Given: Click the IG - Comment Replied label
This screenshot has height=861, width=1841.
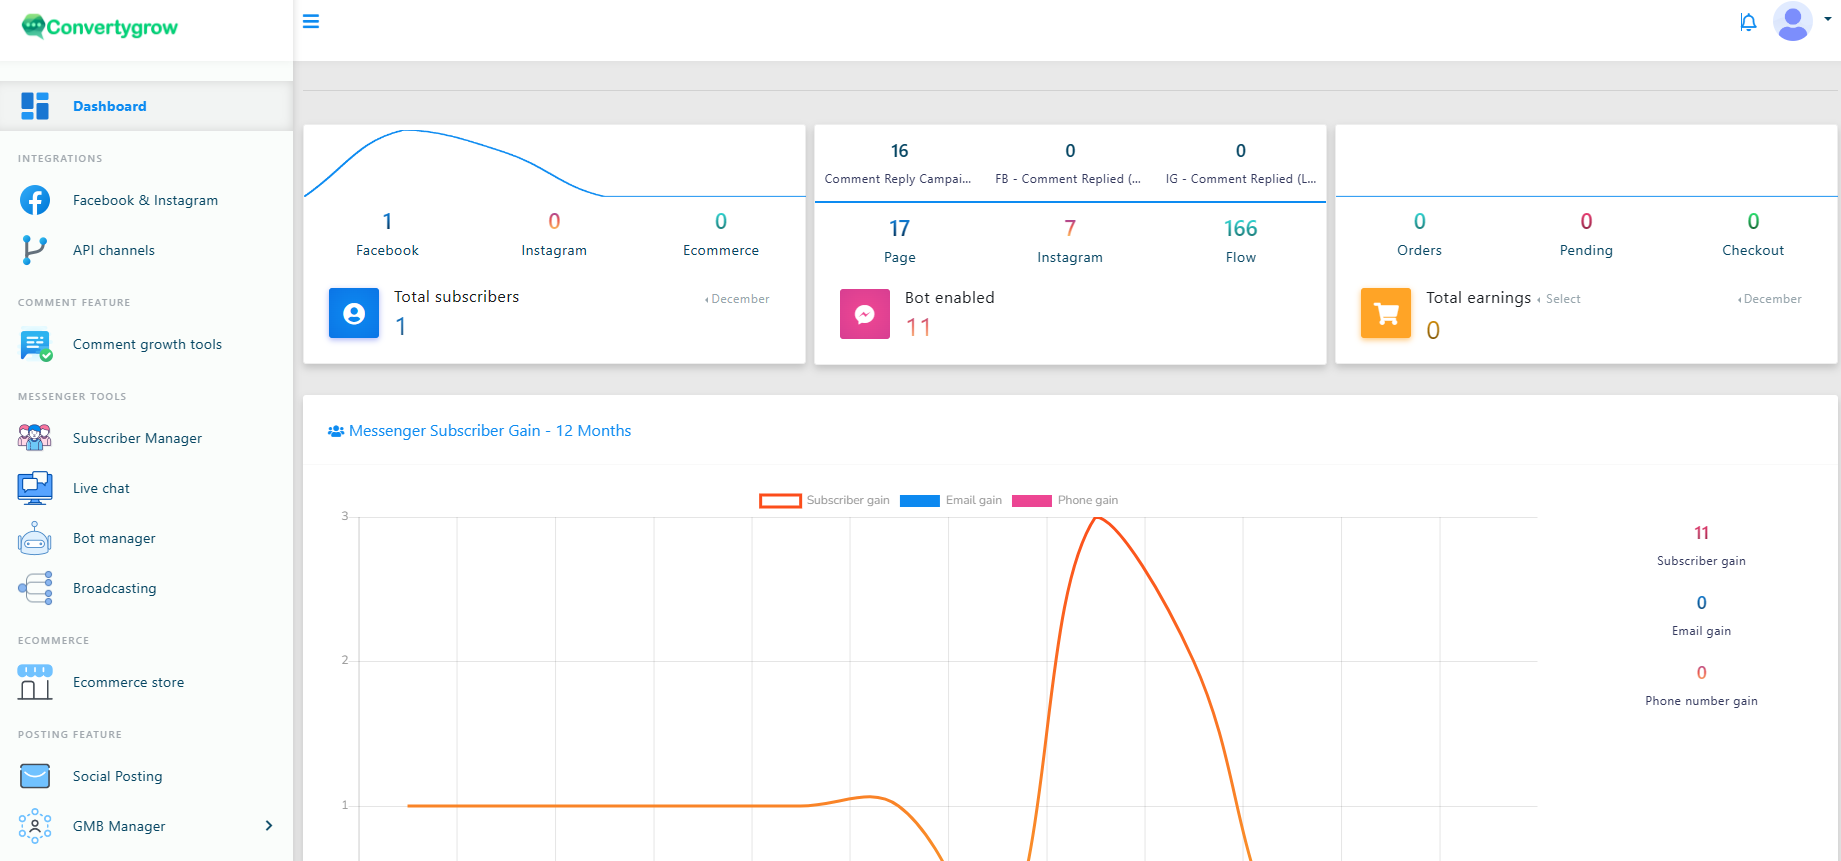Looking at the screenshot, I should pyautogui.click(x=1241, y=179).
